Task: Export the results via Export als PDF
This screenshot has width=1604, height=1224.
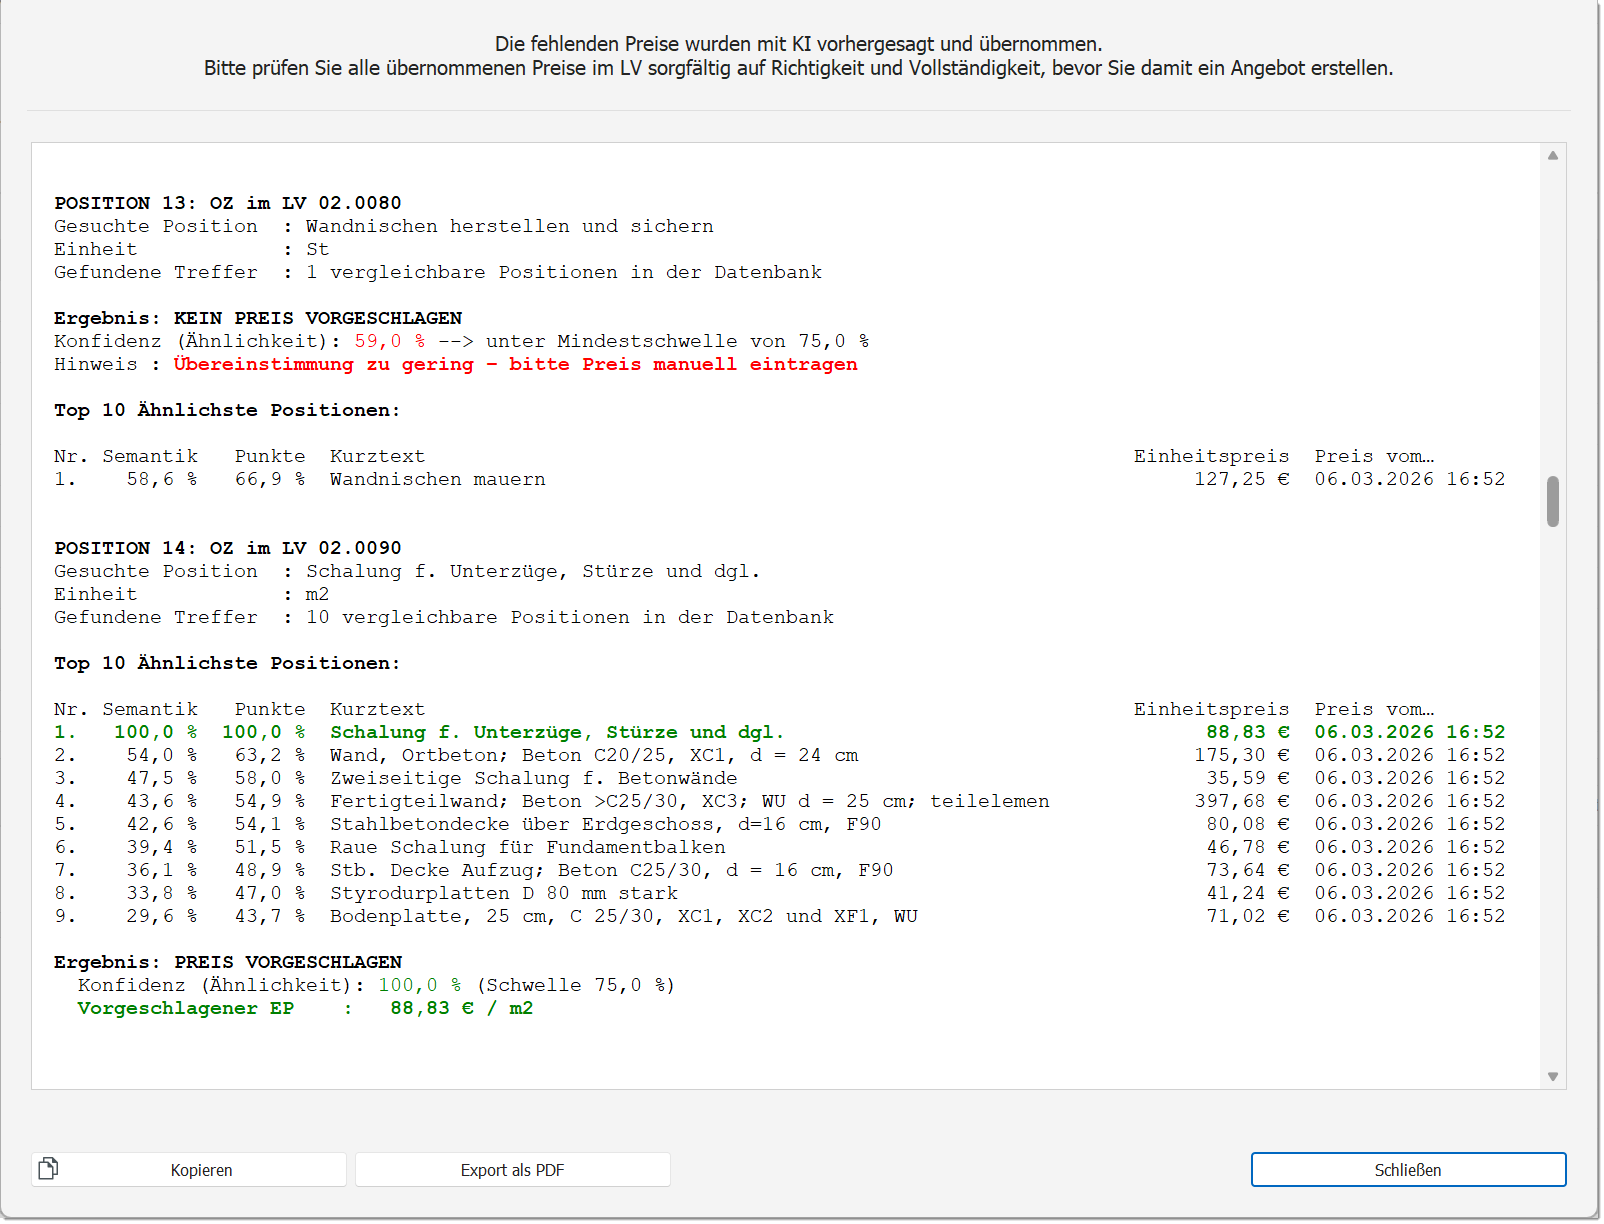Action: tap(512, 1170)
